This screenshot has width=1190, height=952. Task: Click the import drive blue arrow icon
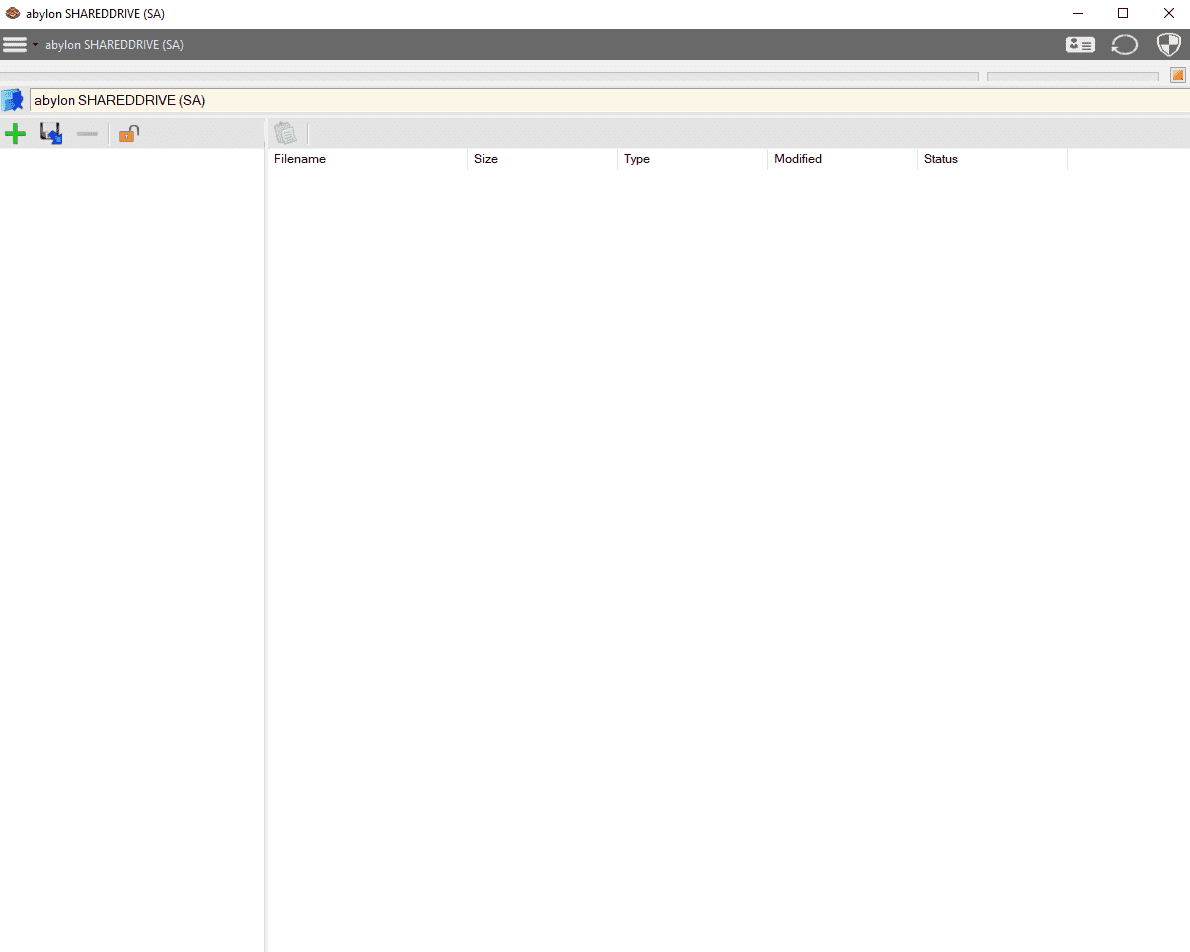click(51, 134)
